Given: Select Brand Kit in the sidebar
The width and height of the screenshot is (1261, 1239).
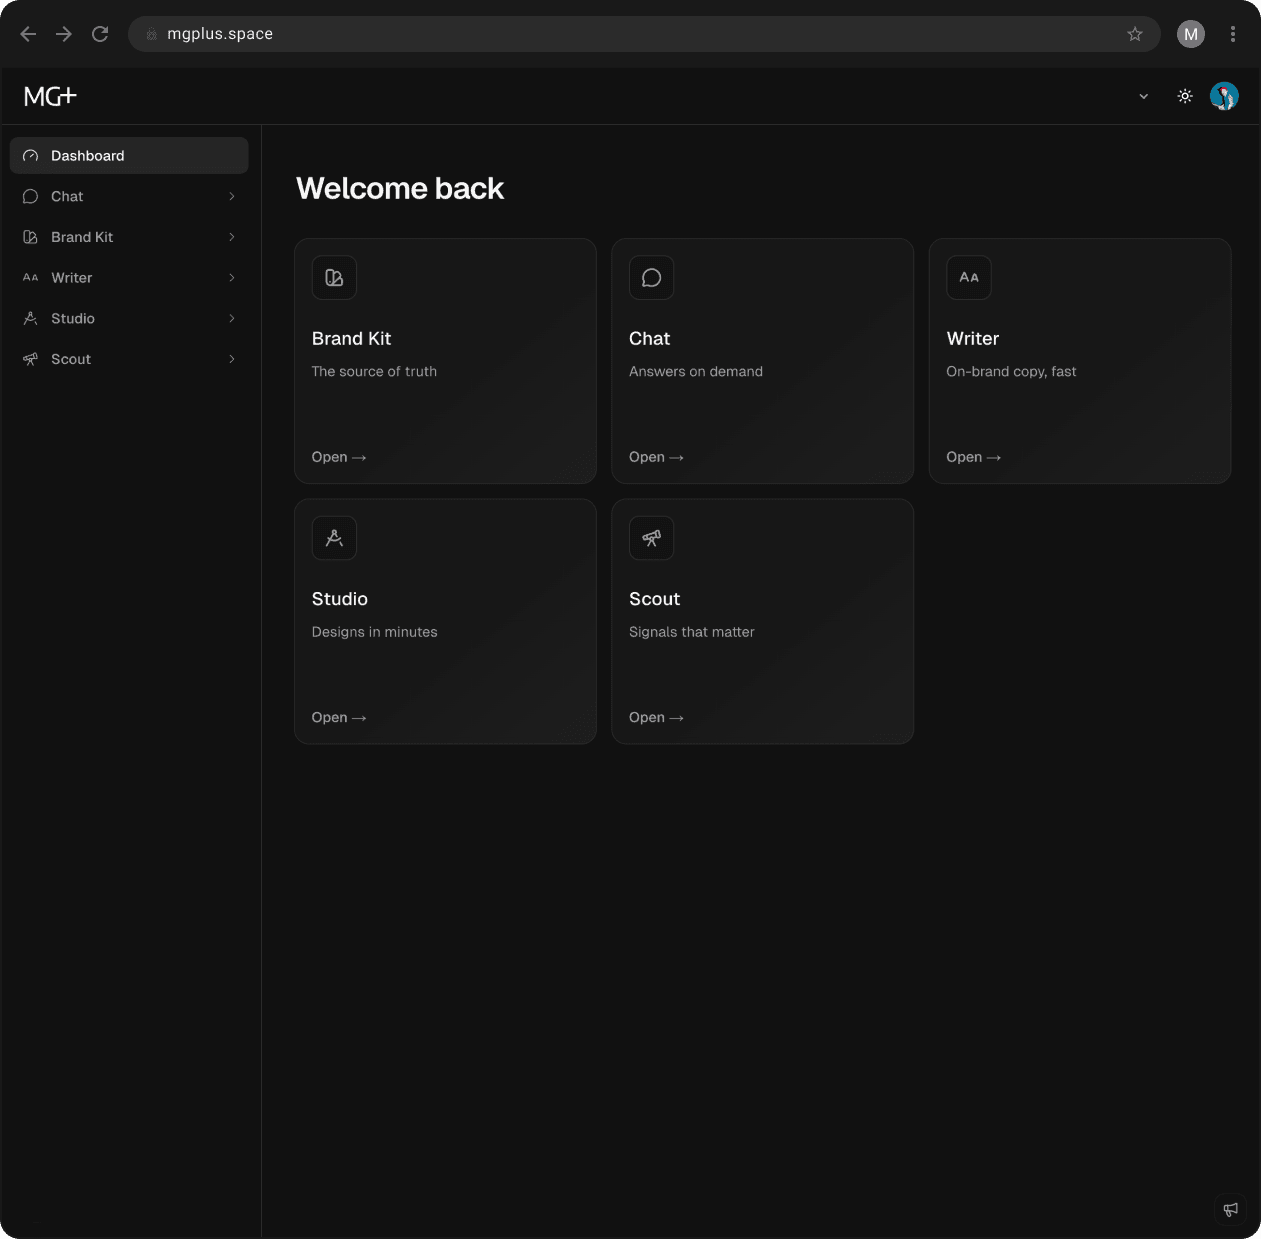Looking at the screenshot, I should pyautogui.click(x=129, y=237).
